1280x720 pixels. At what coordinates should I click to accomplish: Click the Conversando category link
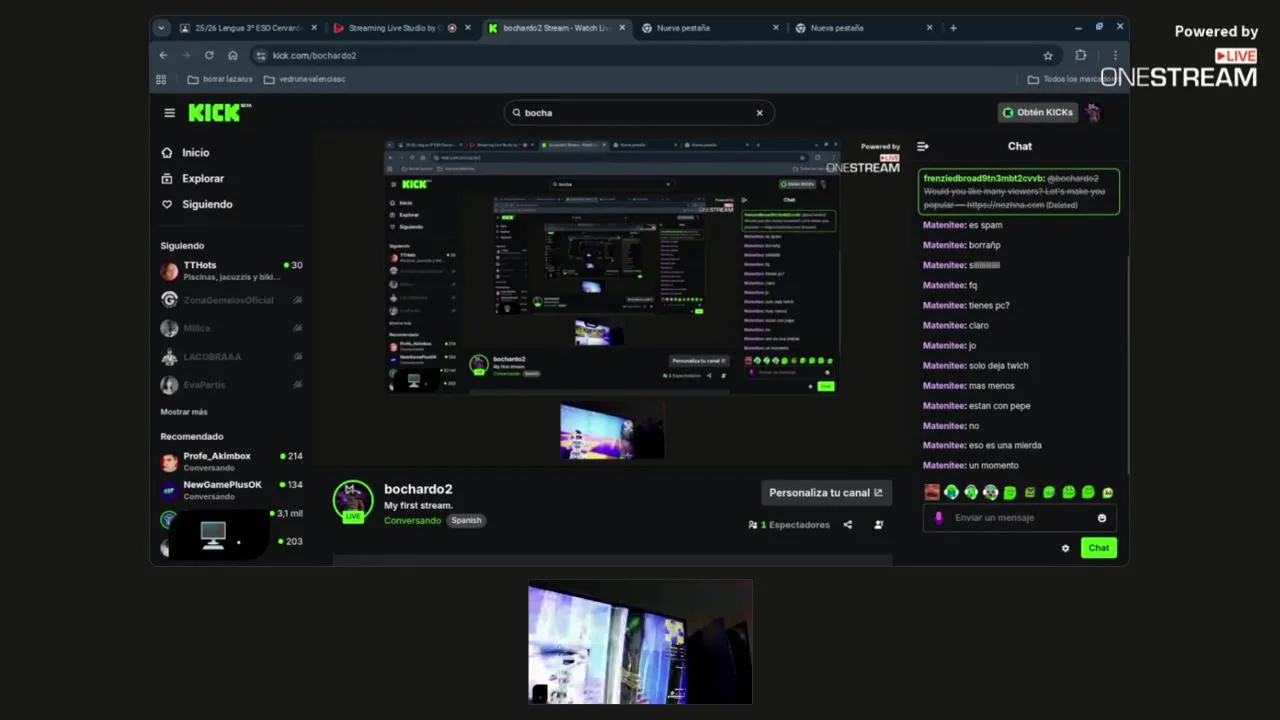pyautogui.click(x=412, y=521)
